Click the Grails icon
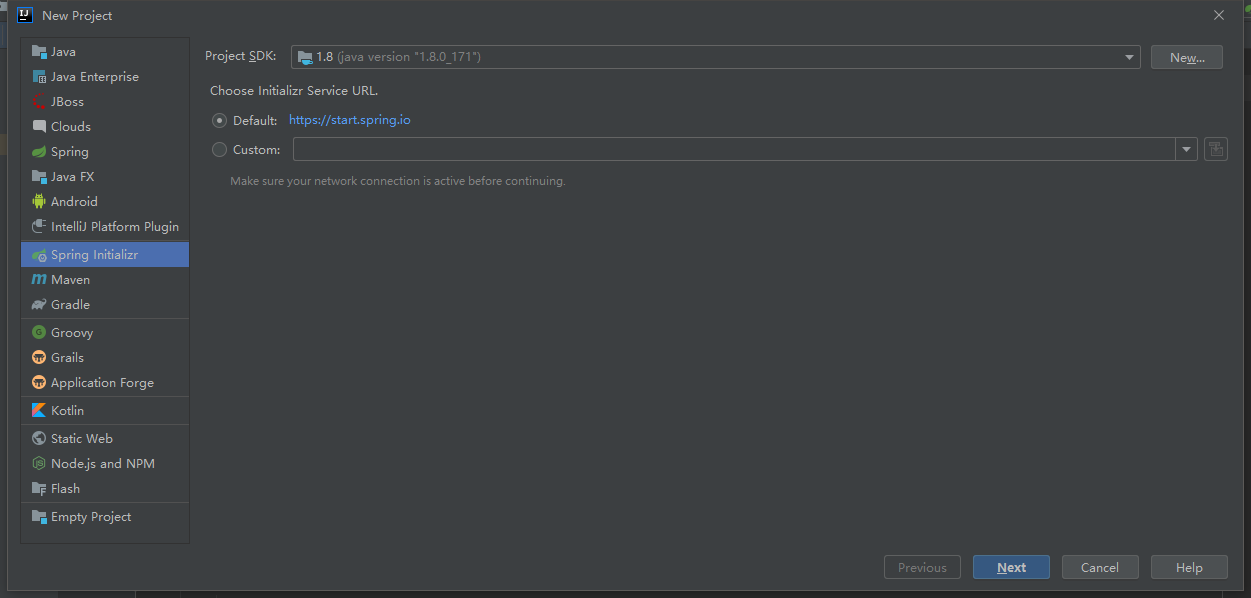This screenshot has width=1251, height=598. [39, 358]
